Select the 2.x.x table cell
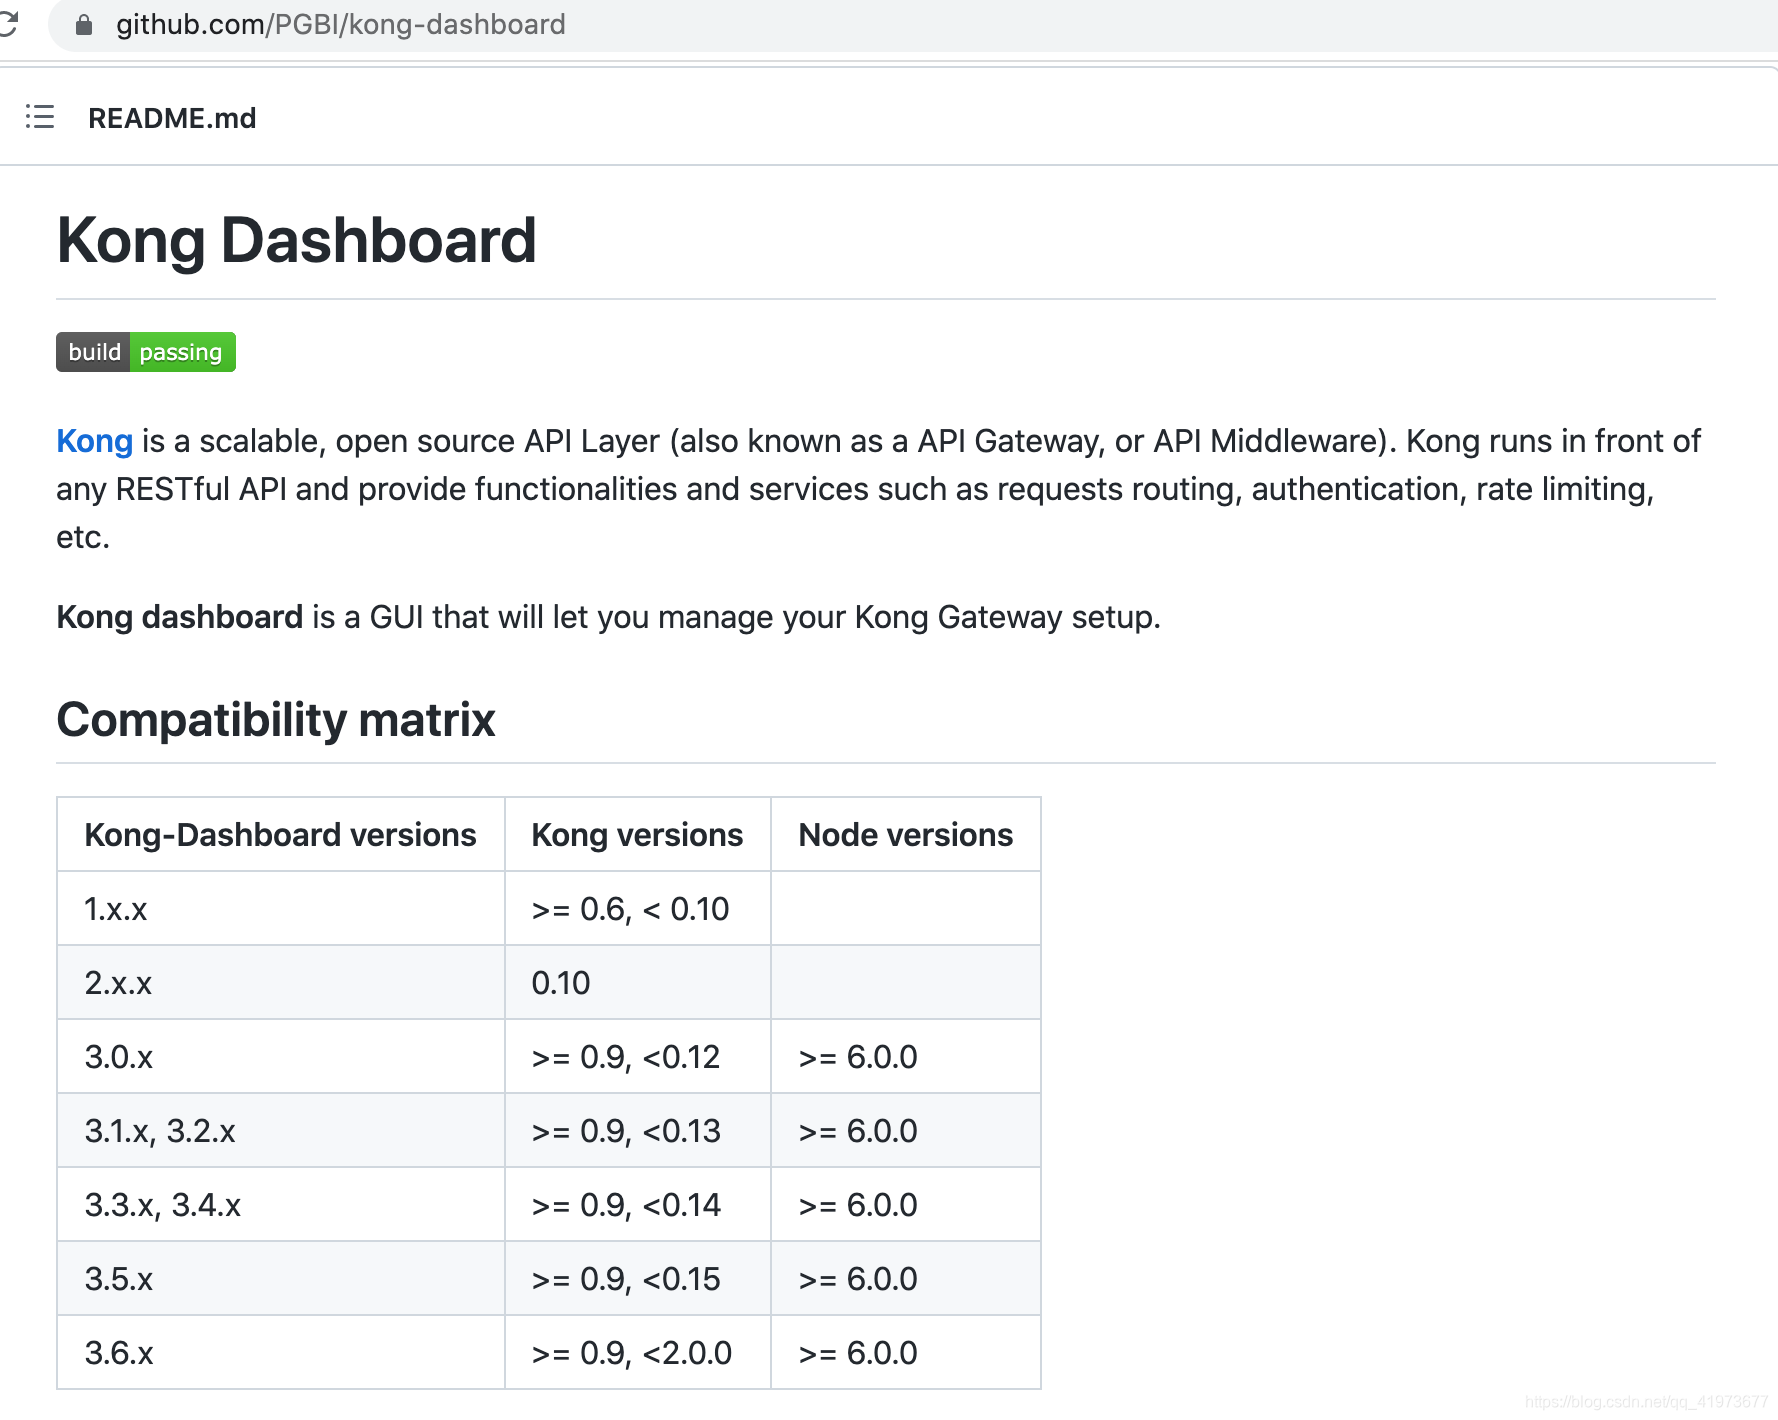The height and width of the screenshot is (1420, 1778). tap(118, 983)
